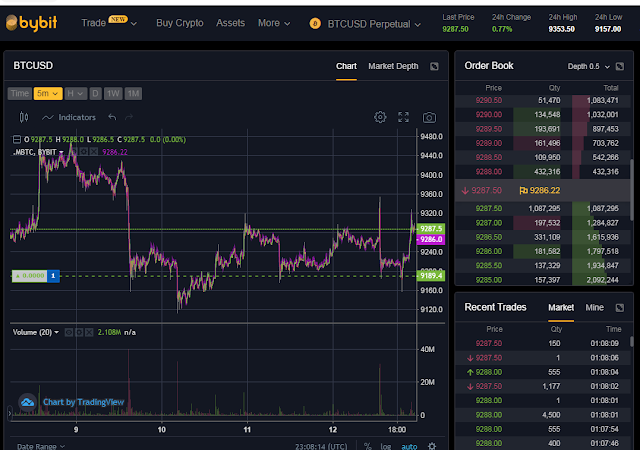The height and width of the screenshot is (450, 640).
Task: Enter fullscreen chart mode icon
Action: point(403,117)
